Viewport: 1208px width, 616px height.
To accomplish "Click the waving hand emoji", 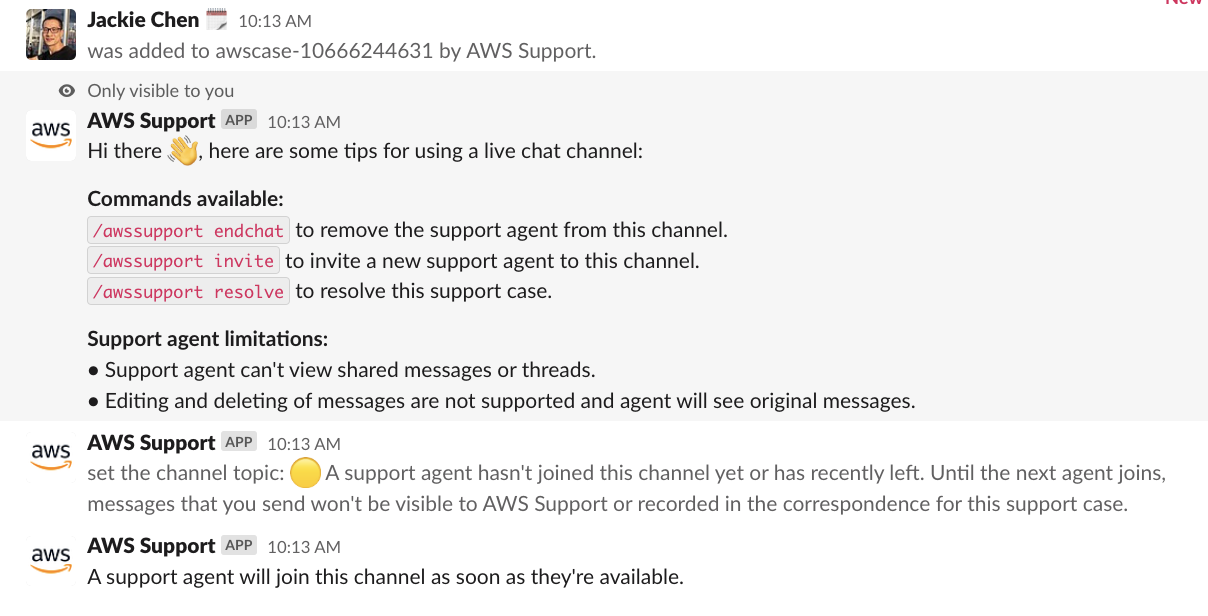I will click(x=184, y=151).
